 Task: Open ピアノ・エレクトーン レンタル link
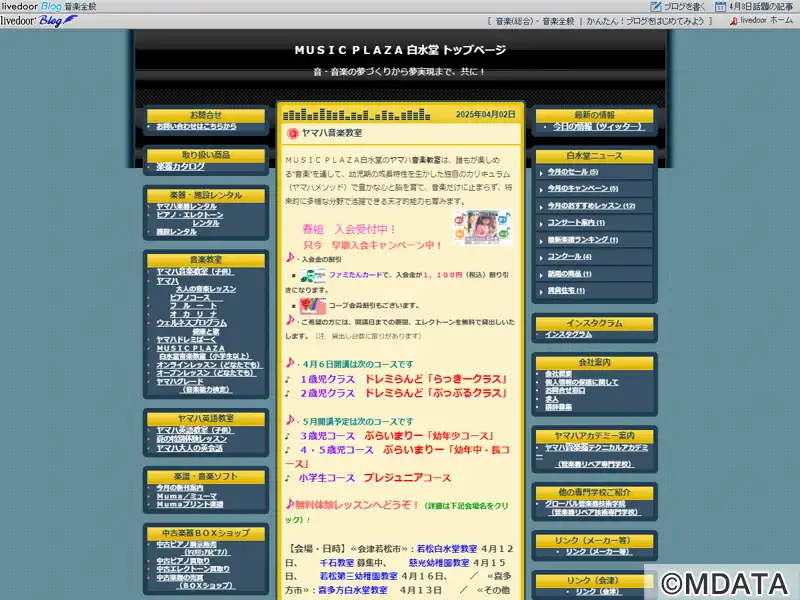click(x=190, y=219)
